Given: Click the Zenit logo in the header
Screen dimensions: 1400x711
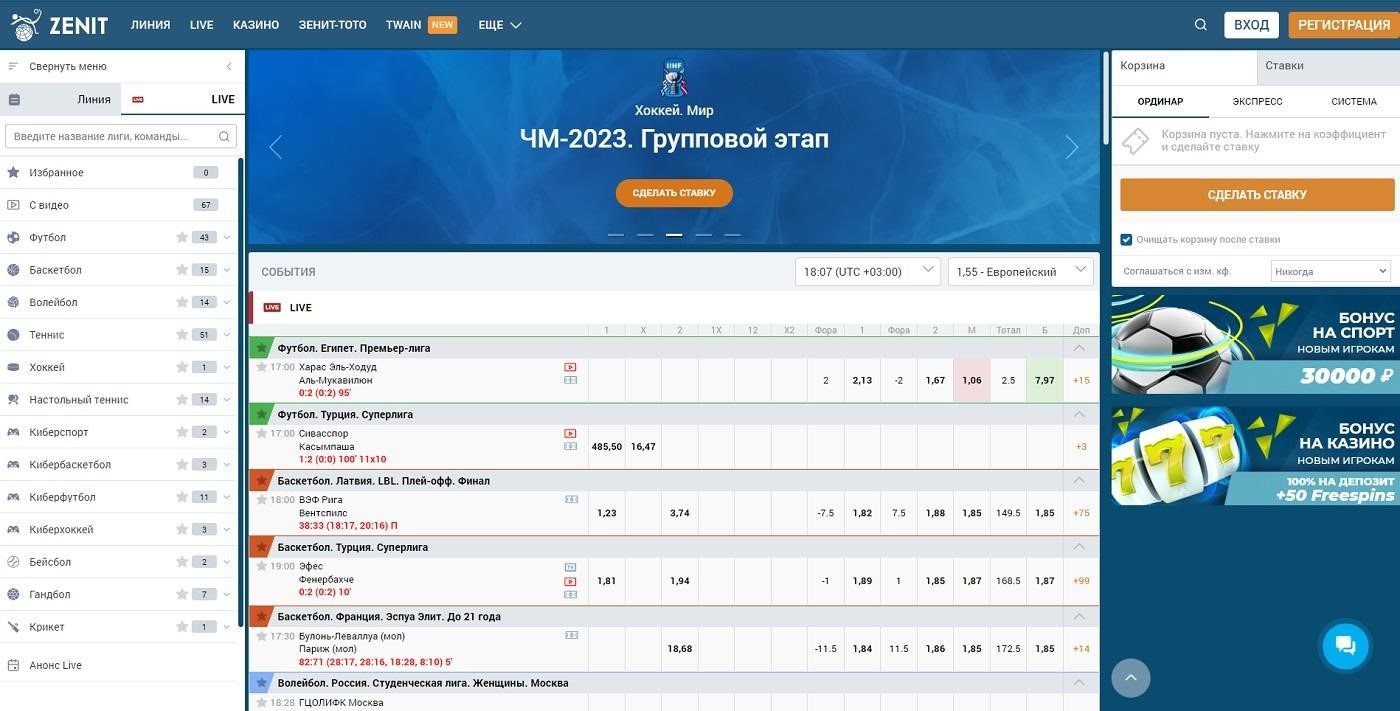Looking at the screenshot, I should pos(60,24).
